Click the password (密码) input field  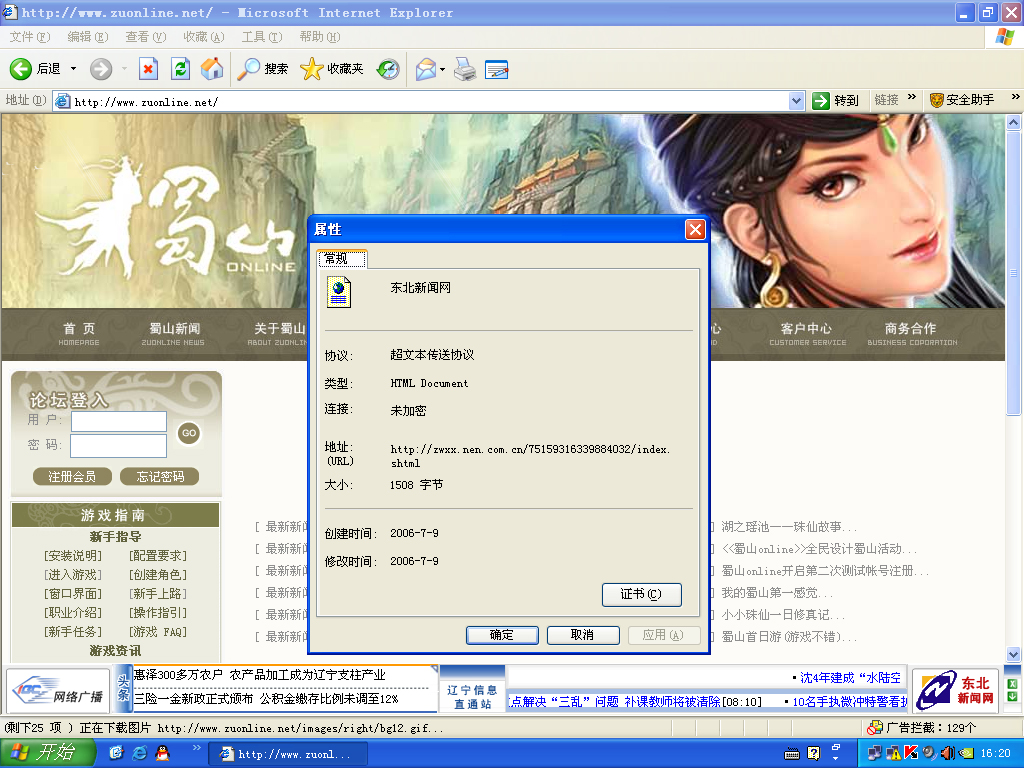(118, 447)
